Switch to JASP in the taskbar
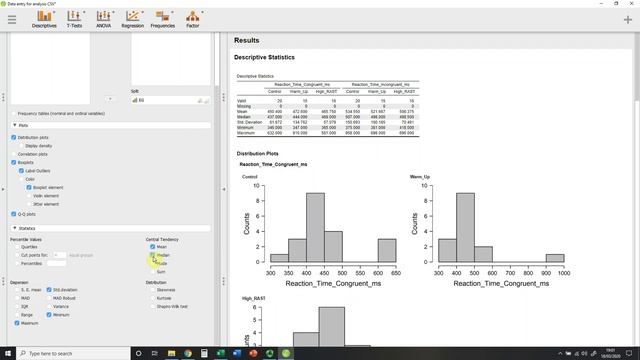Screen dimensions: 640x360 (x=286, y=353)
